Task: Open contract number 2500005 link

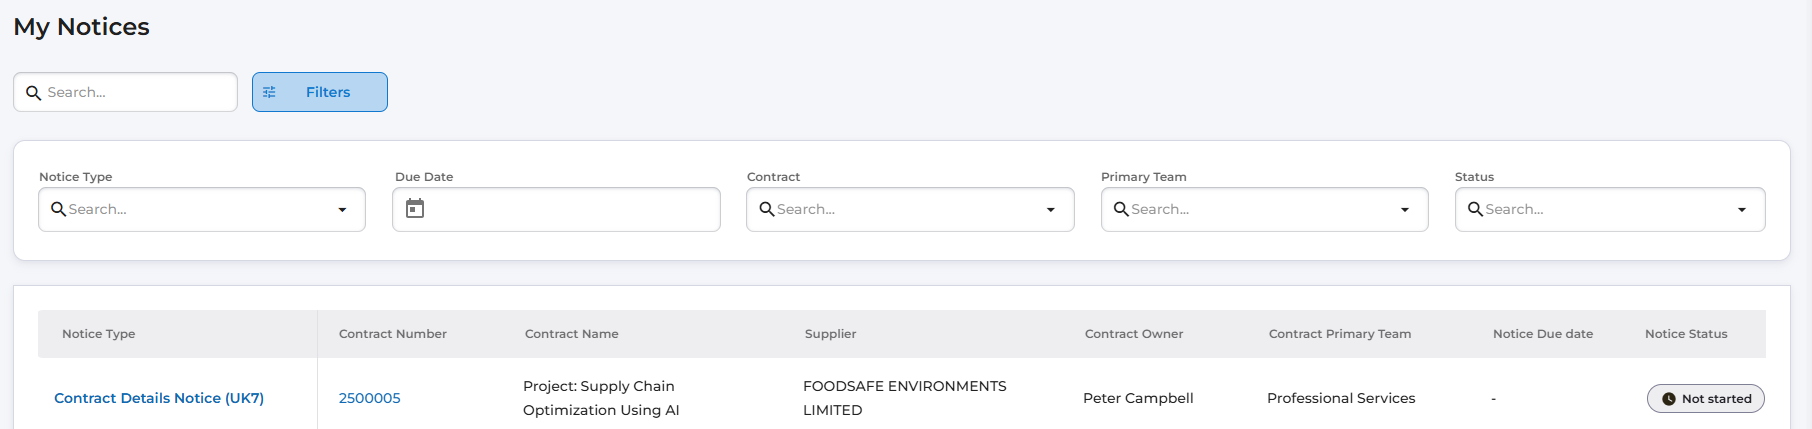Action: pos(369,398)
